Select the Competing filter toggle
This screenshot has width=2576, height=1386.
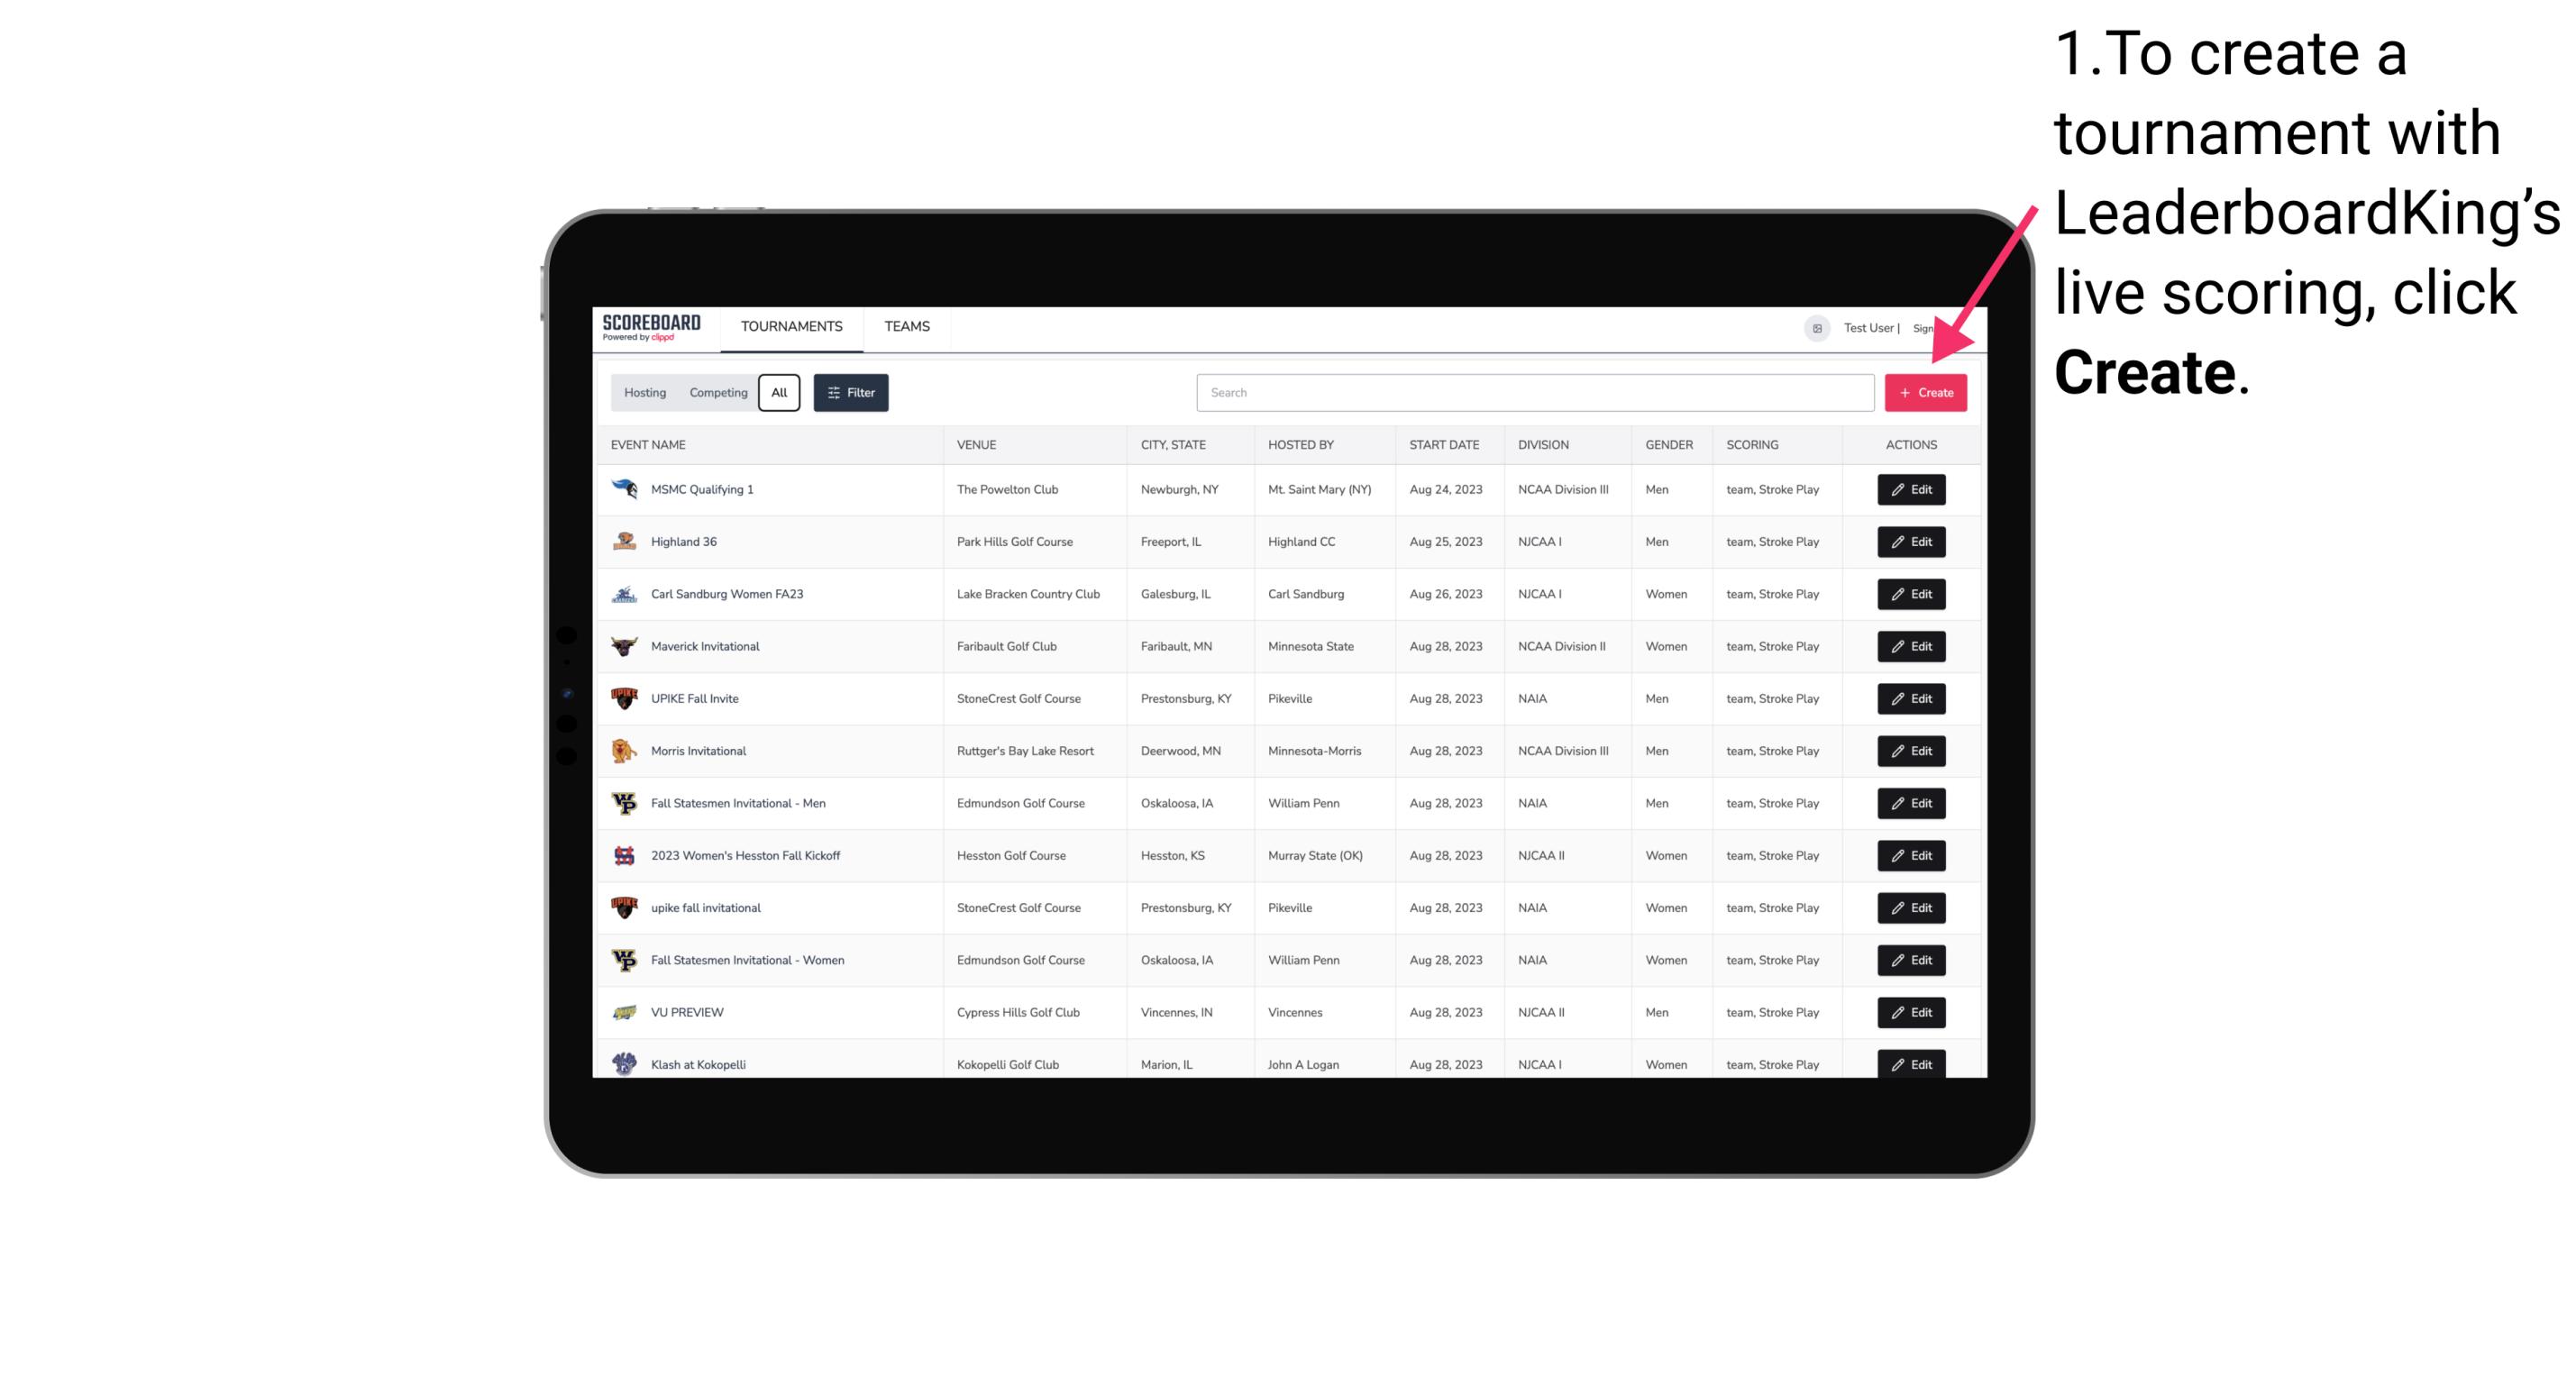pyautogui.click(x=716, y=393)
